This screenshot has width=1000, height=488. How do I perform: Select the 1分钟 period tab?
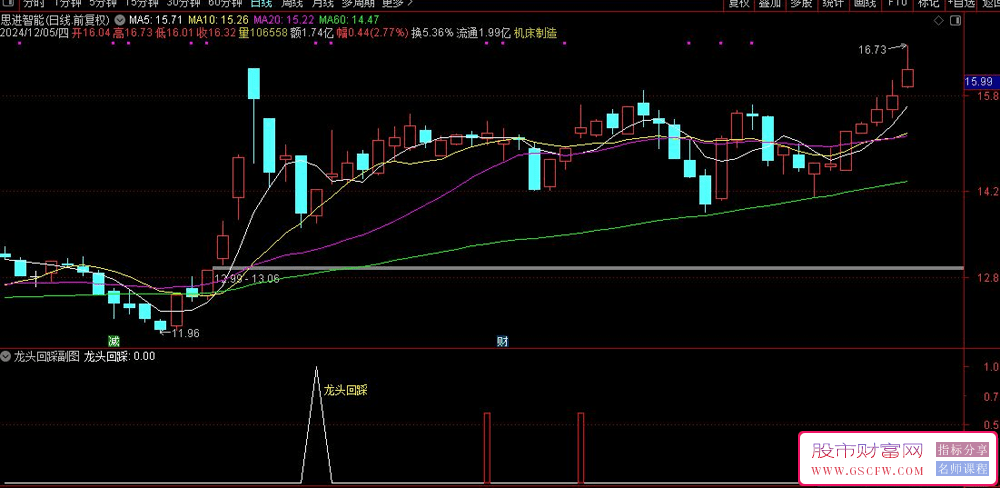pos(66,3)
